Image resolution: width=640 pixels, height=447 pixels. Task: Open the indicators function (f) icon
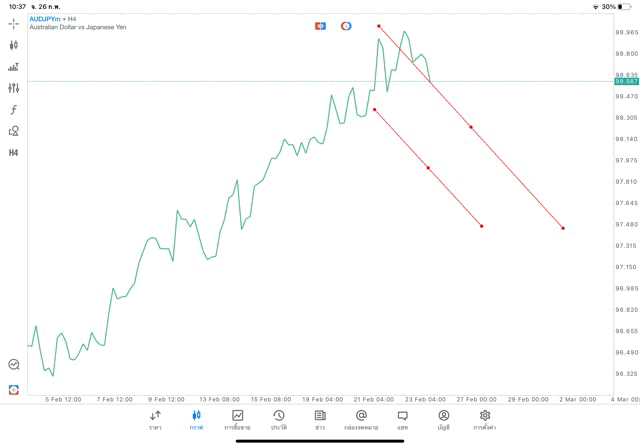point(14,109)
